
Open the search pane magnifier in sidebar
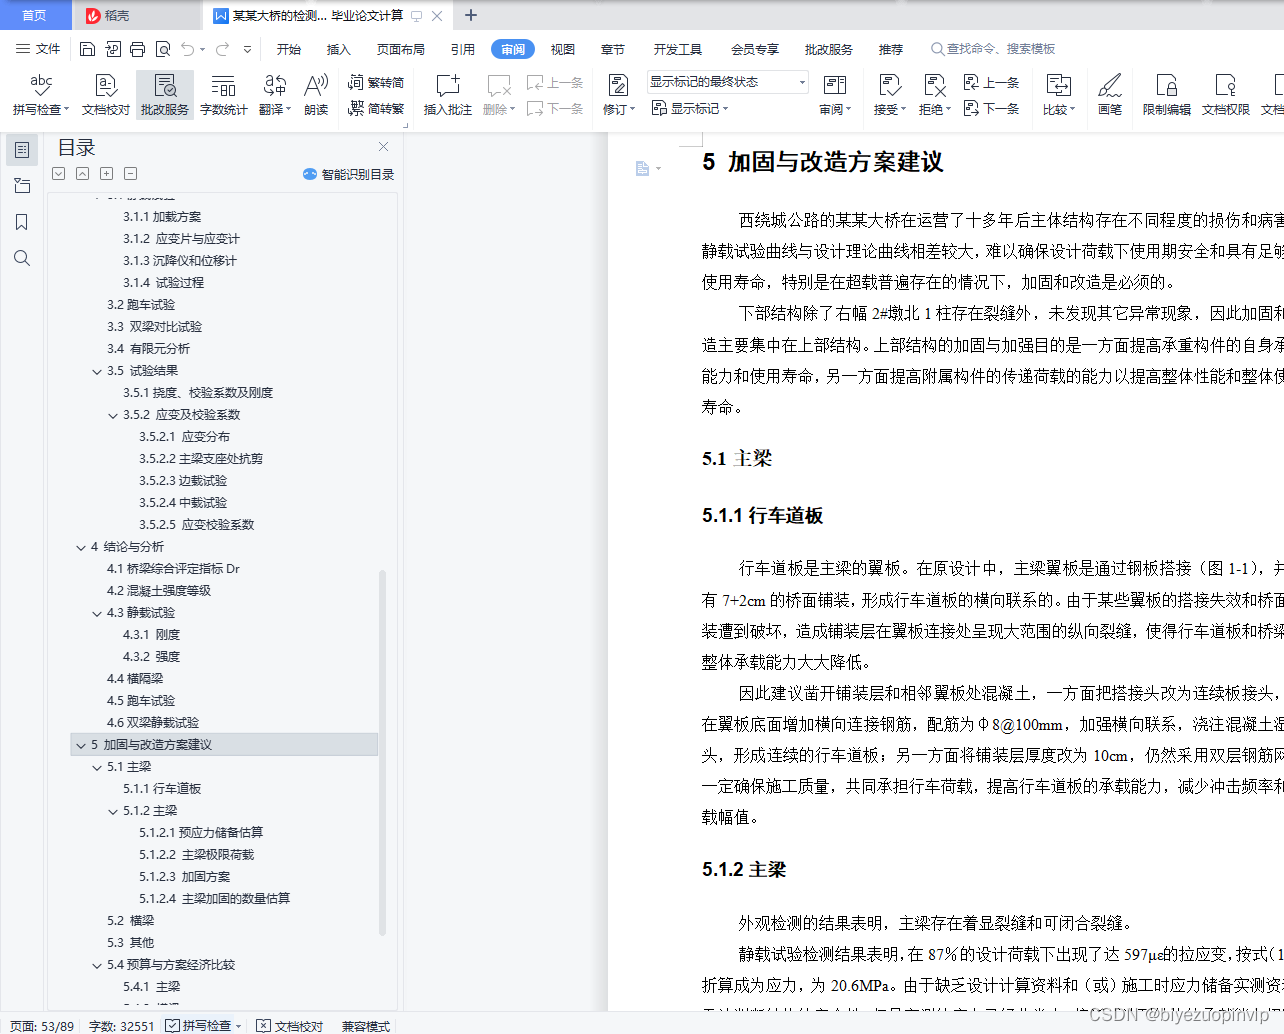(22, 258)
